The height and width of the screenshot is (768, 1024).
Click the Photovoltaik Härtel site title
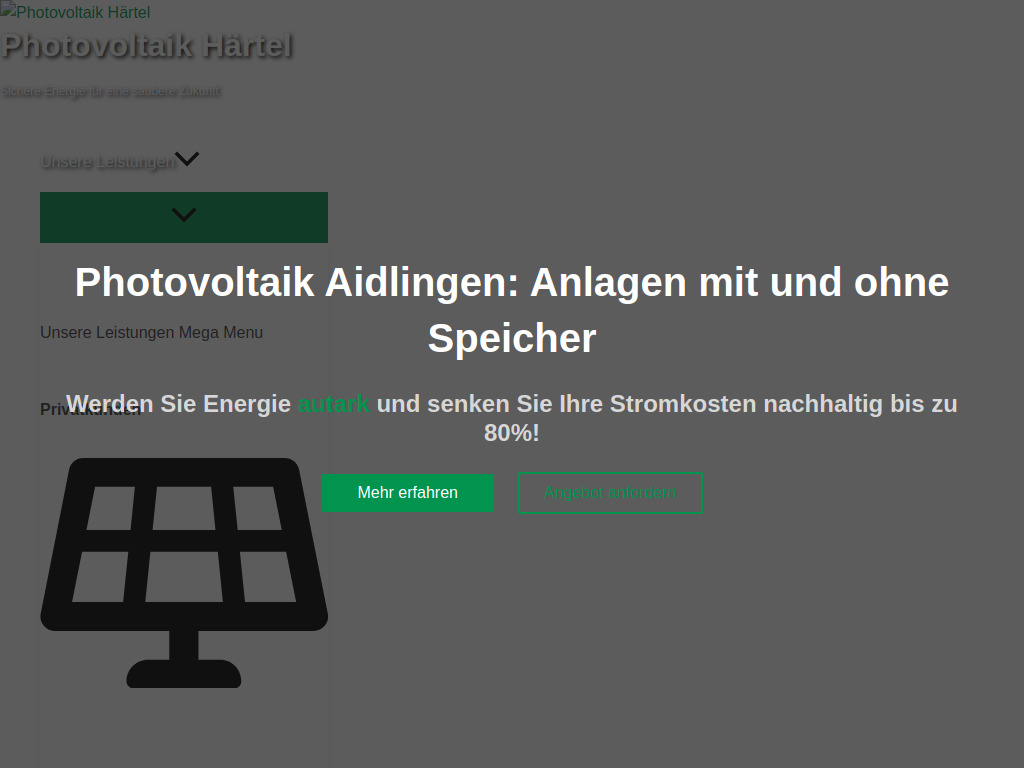pos(148,46)
